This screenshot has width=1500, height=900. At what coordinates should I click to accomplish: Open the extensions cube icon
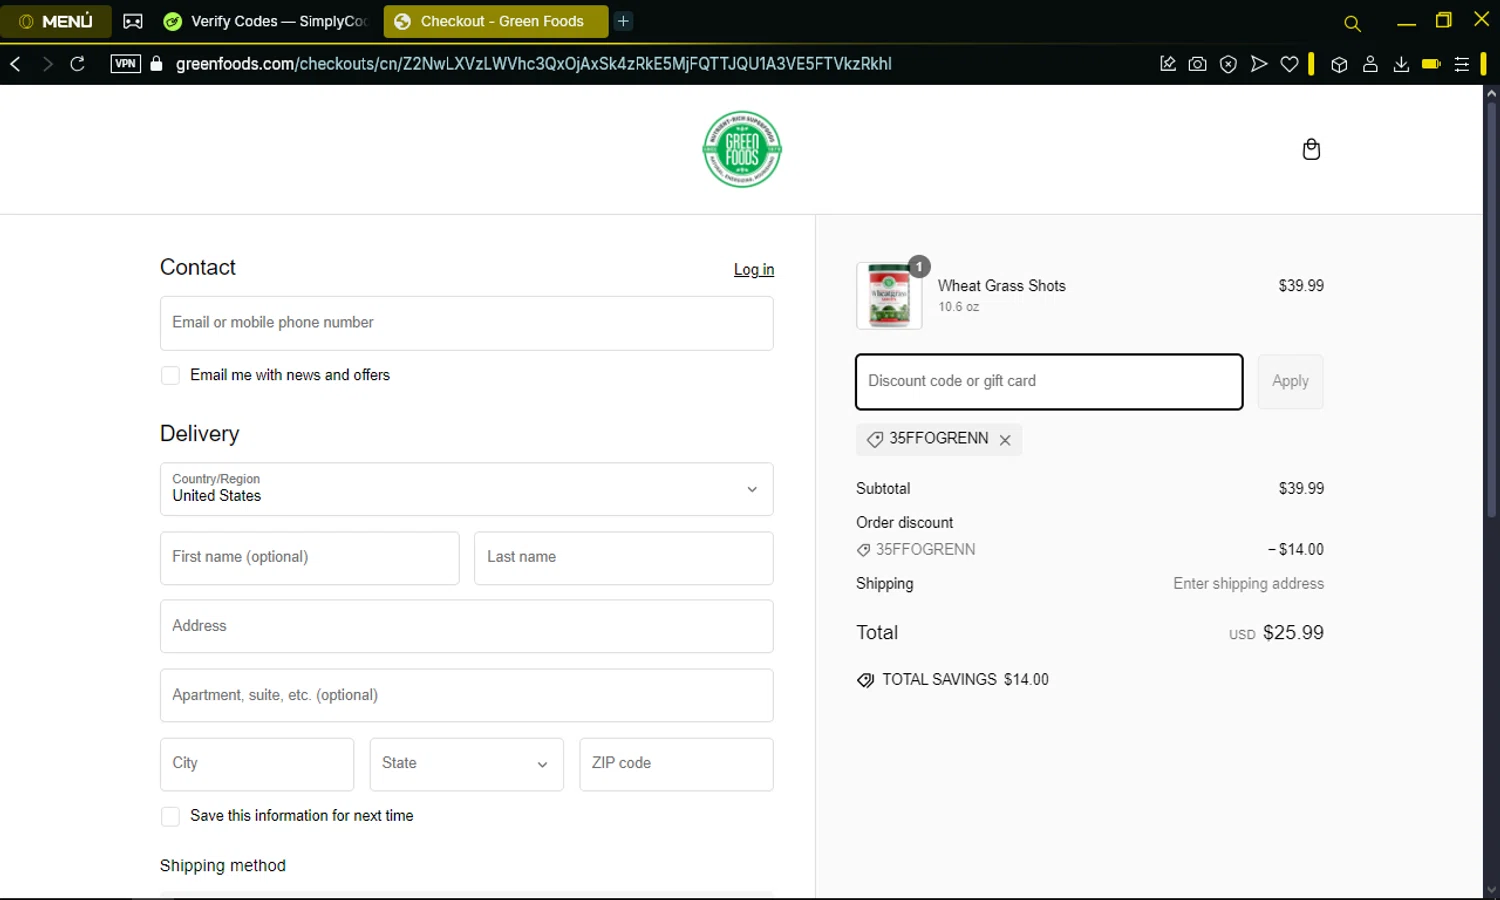(x=1339, y=64)
